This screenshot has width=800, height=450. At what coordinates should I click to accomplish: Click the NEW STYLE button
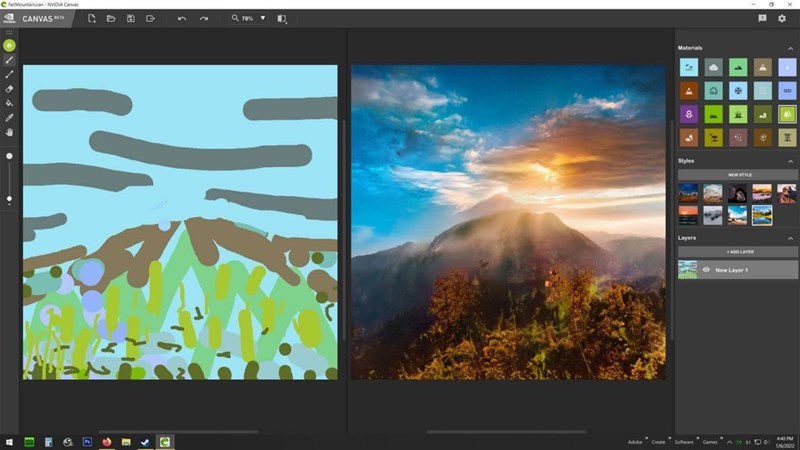738,175
